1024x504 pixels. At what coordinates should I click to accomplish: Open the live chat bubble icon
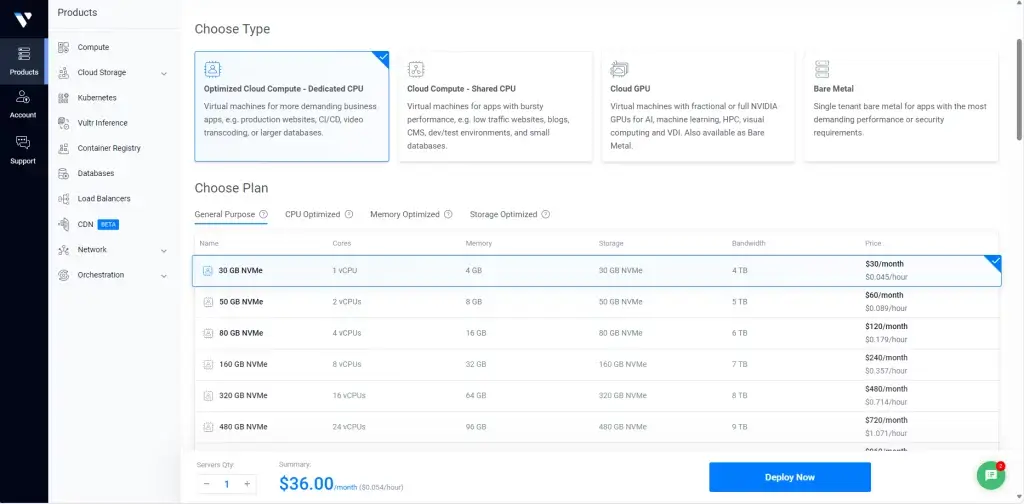(990, 476)
